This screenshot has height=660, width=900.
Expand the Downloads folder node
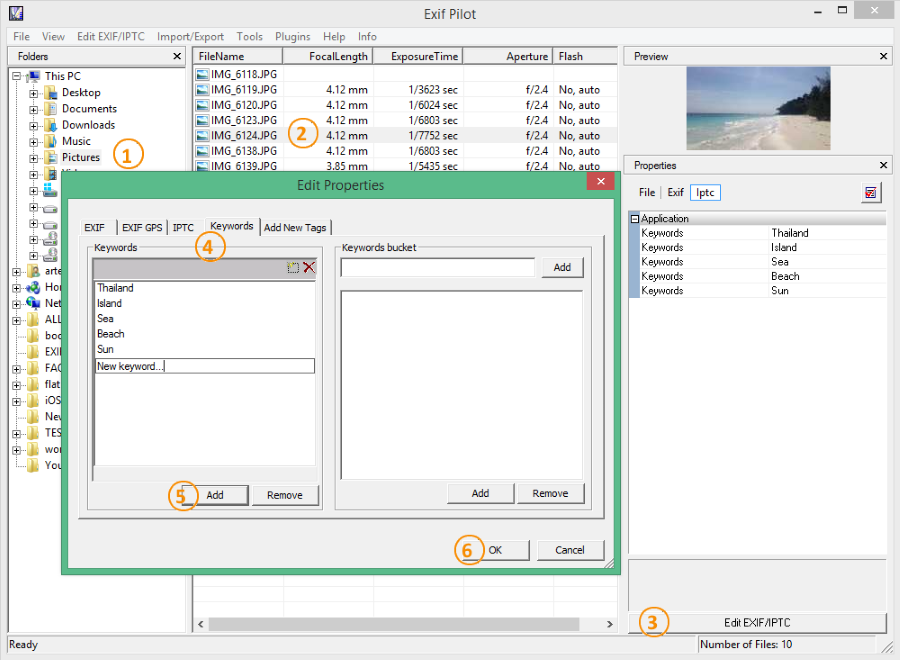tap(34, 125)
